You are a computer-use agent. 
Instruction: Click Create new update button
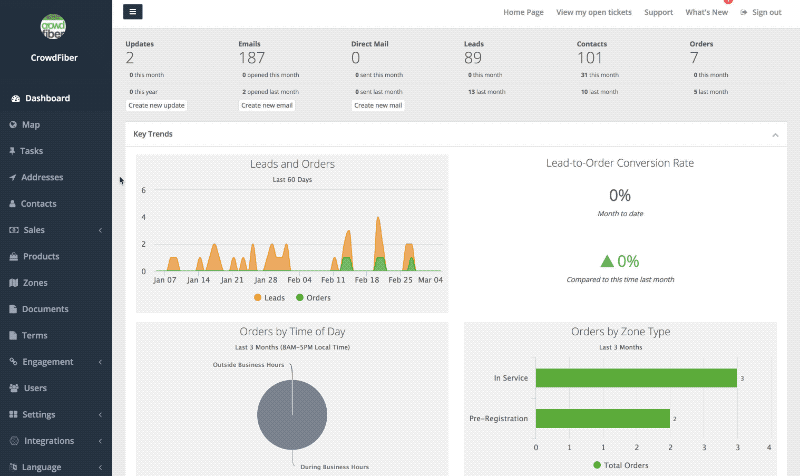(x=156, y=105)
